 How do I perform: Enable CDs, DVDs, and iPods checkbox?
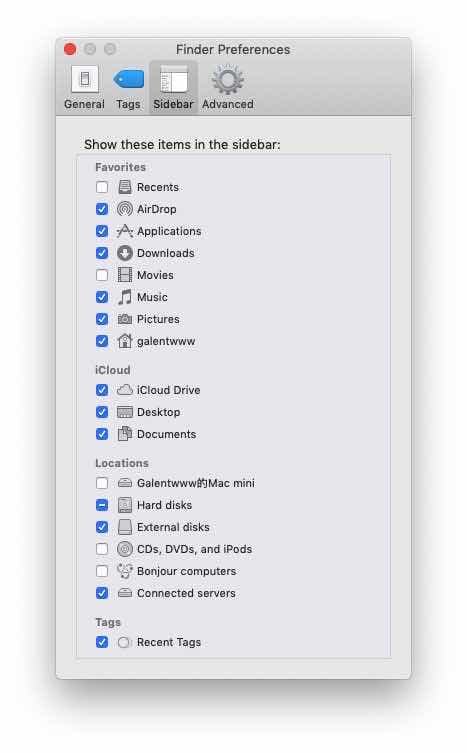coord(102,549)
